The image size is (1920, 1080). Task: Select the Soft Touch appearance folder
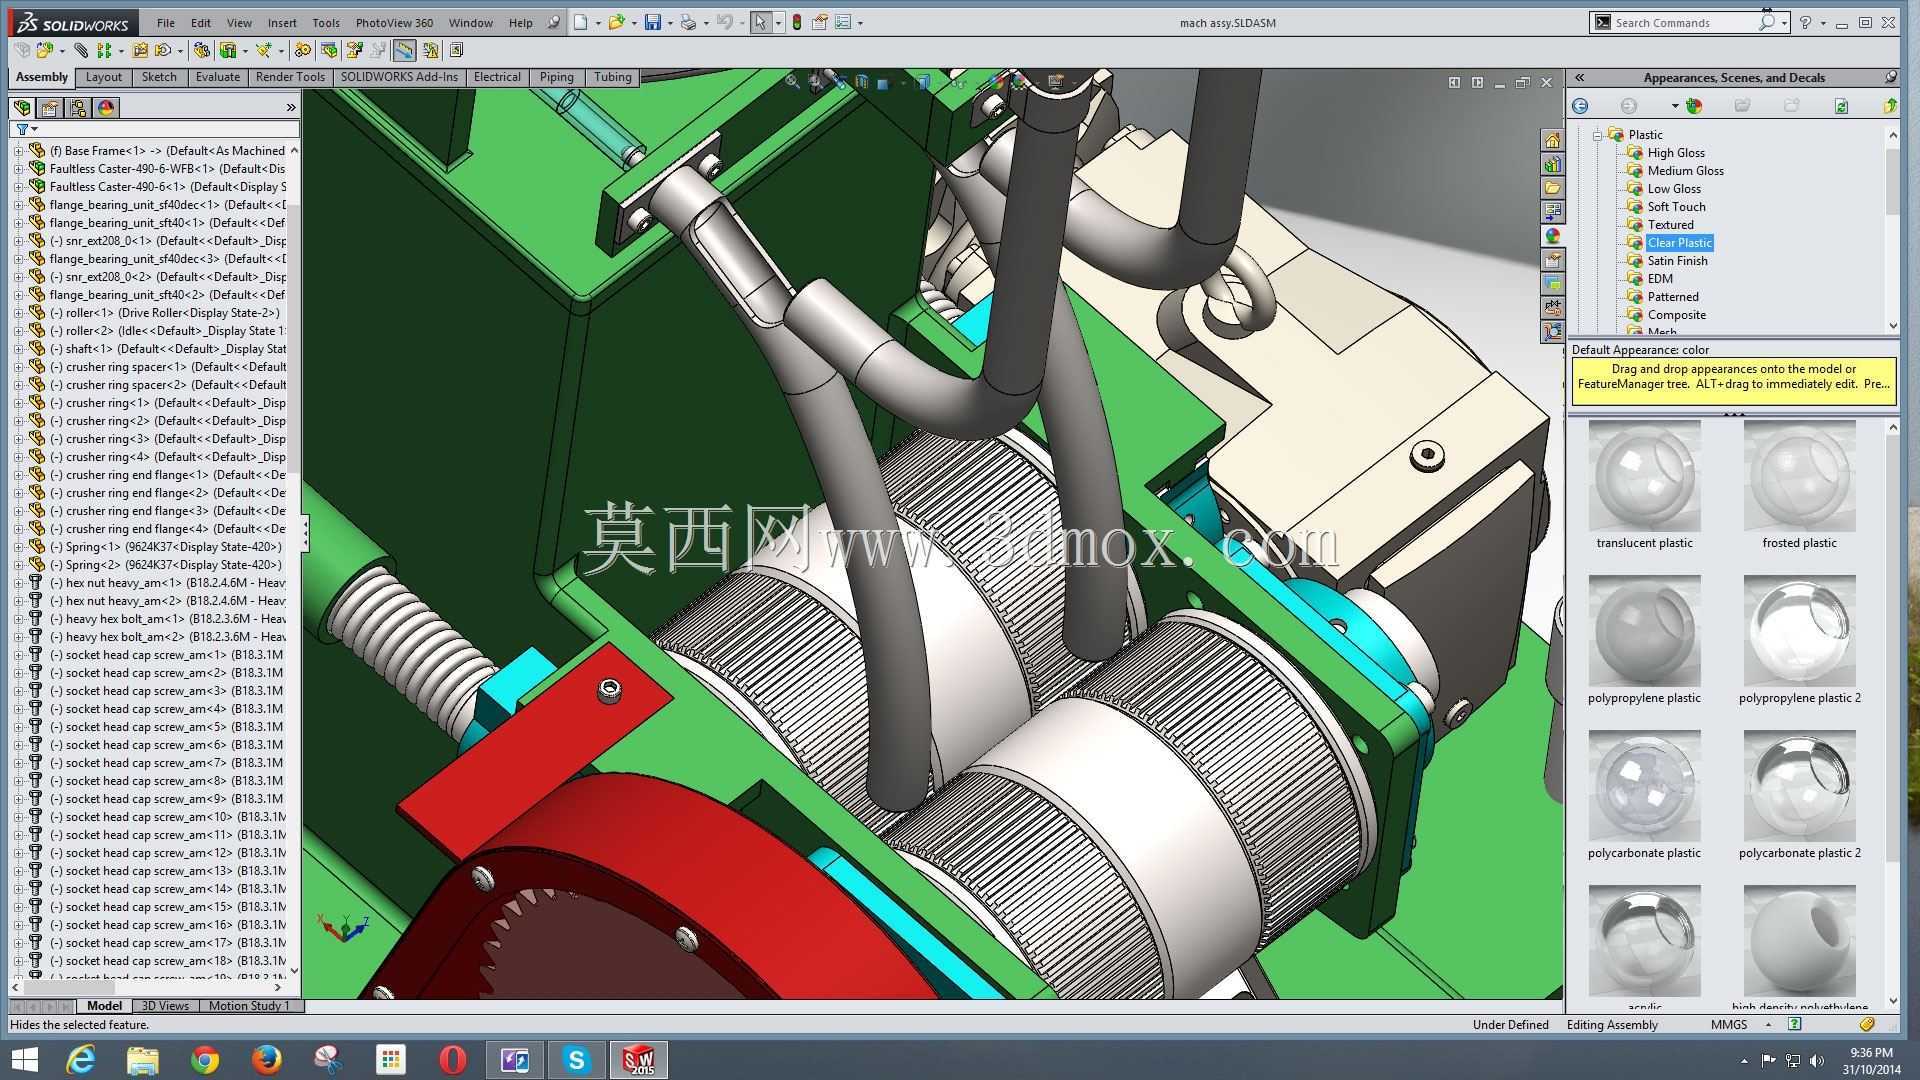(1676, 207)
